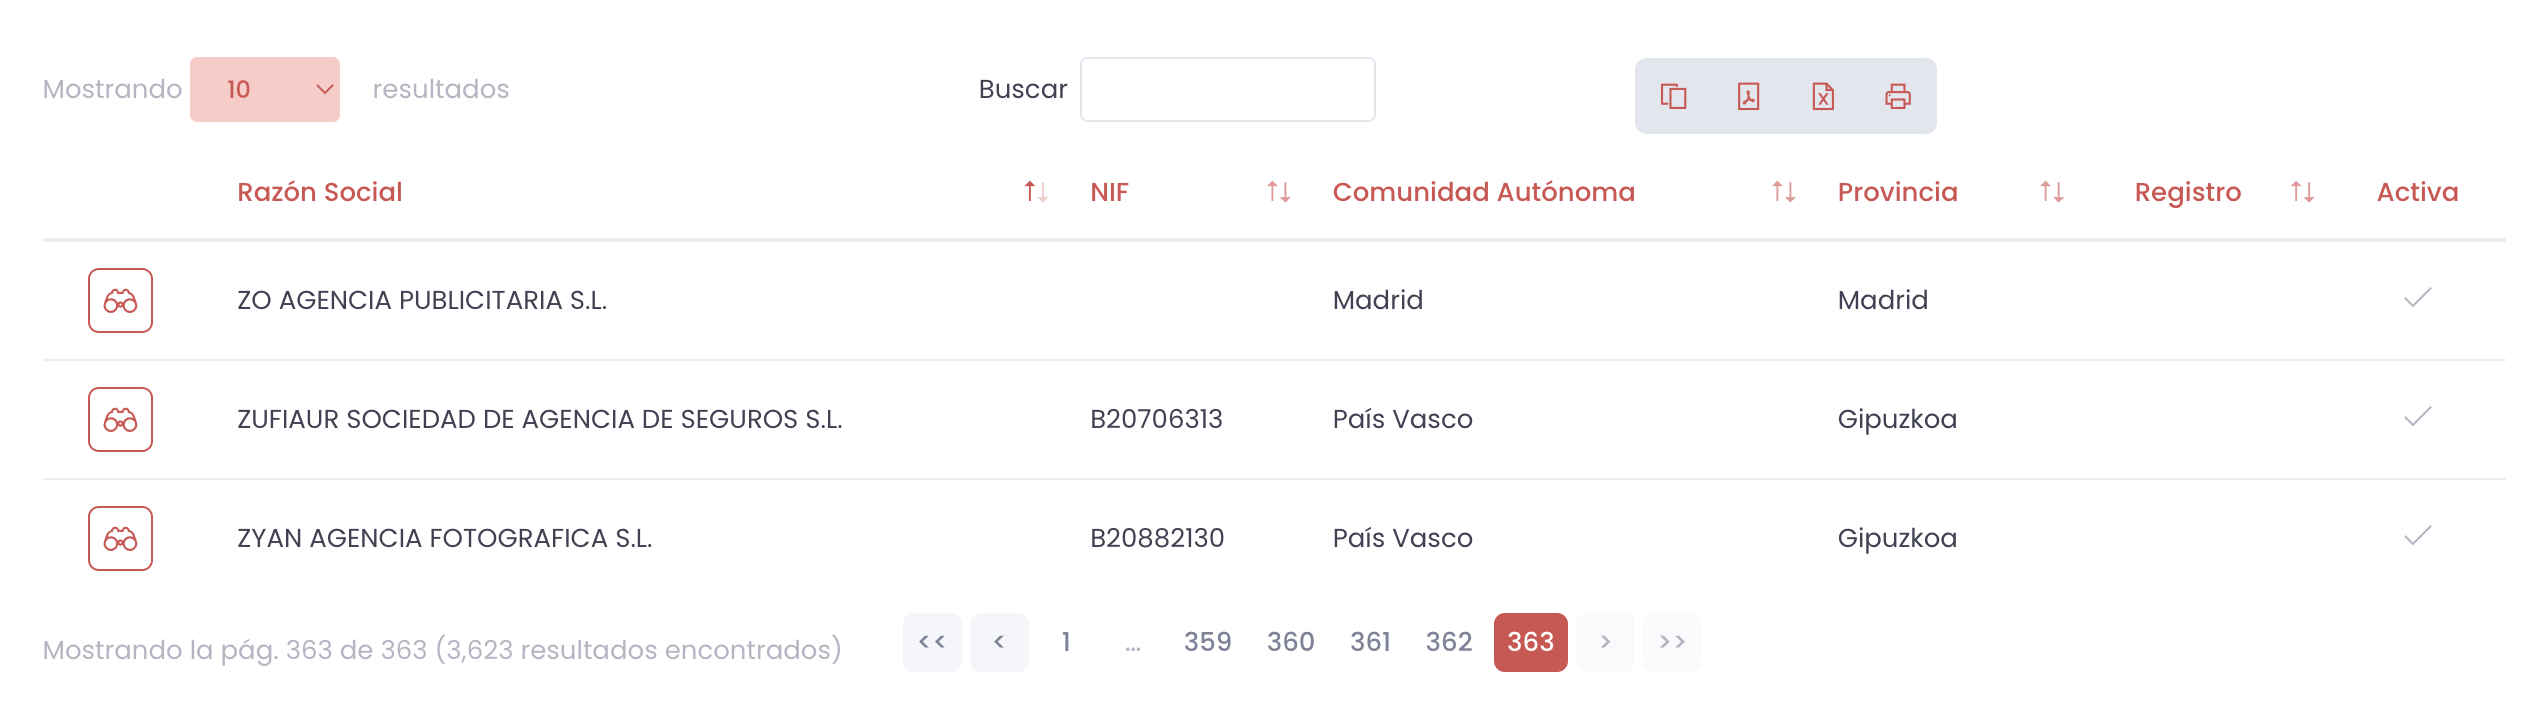Sort by Provincia column
This screenshot has height=720, width=2526.
(x=2051, y=192)
